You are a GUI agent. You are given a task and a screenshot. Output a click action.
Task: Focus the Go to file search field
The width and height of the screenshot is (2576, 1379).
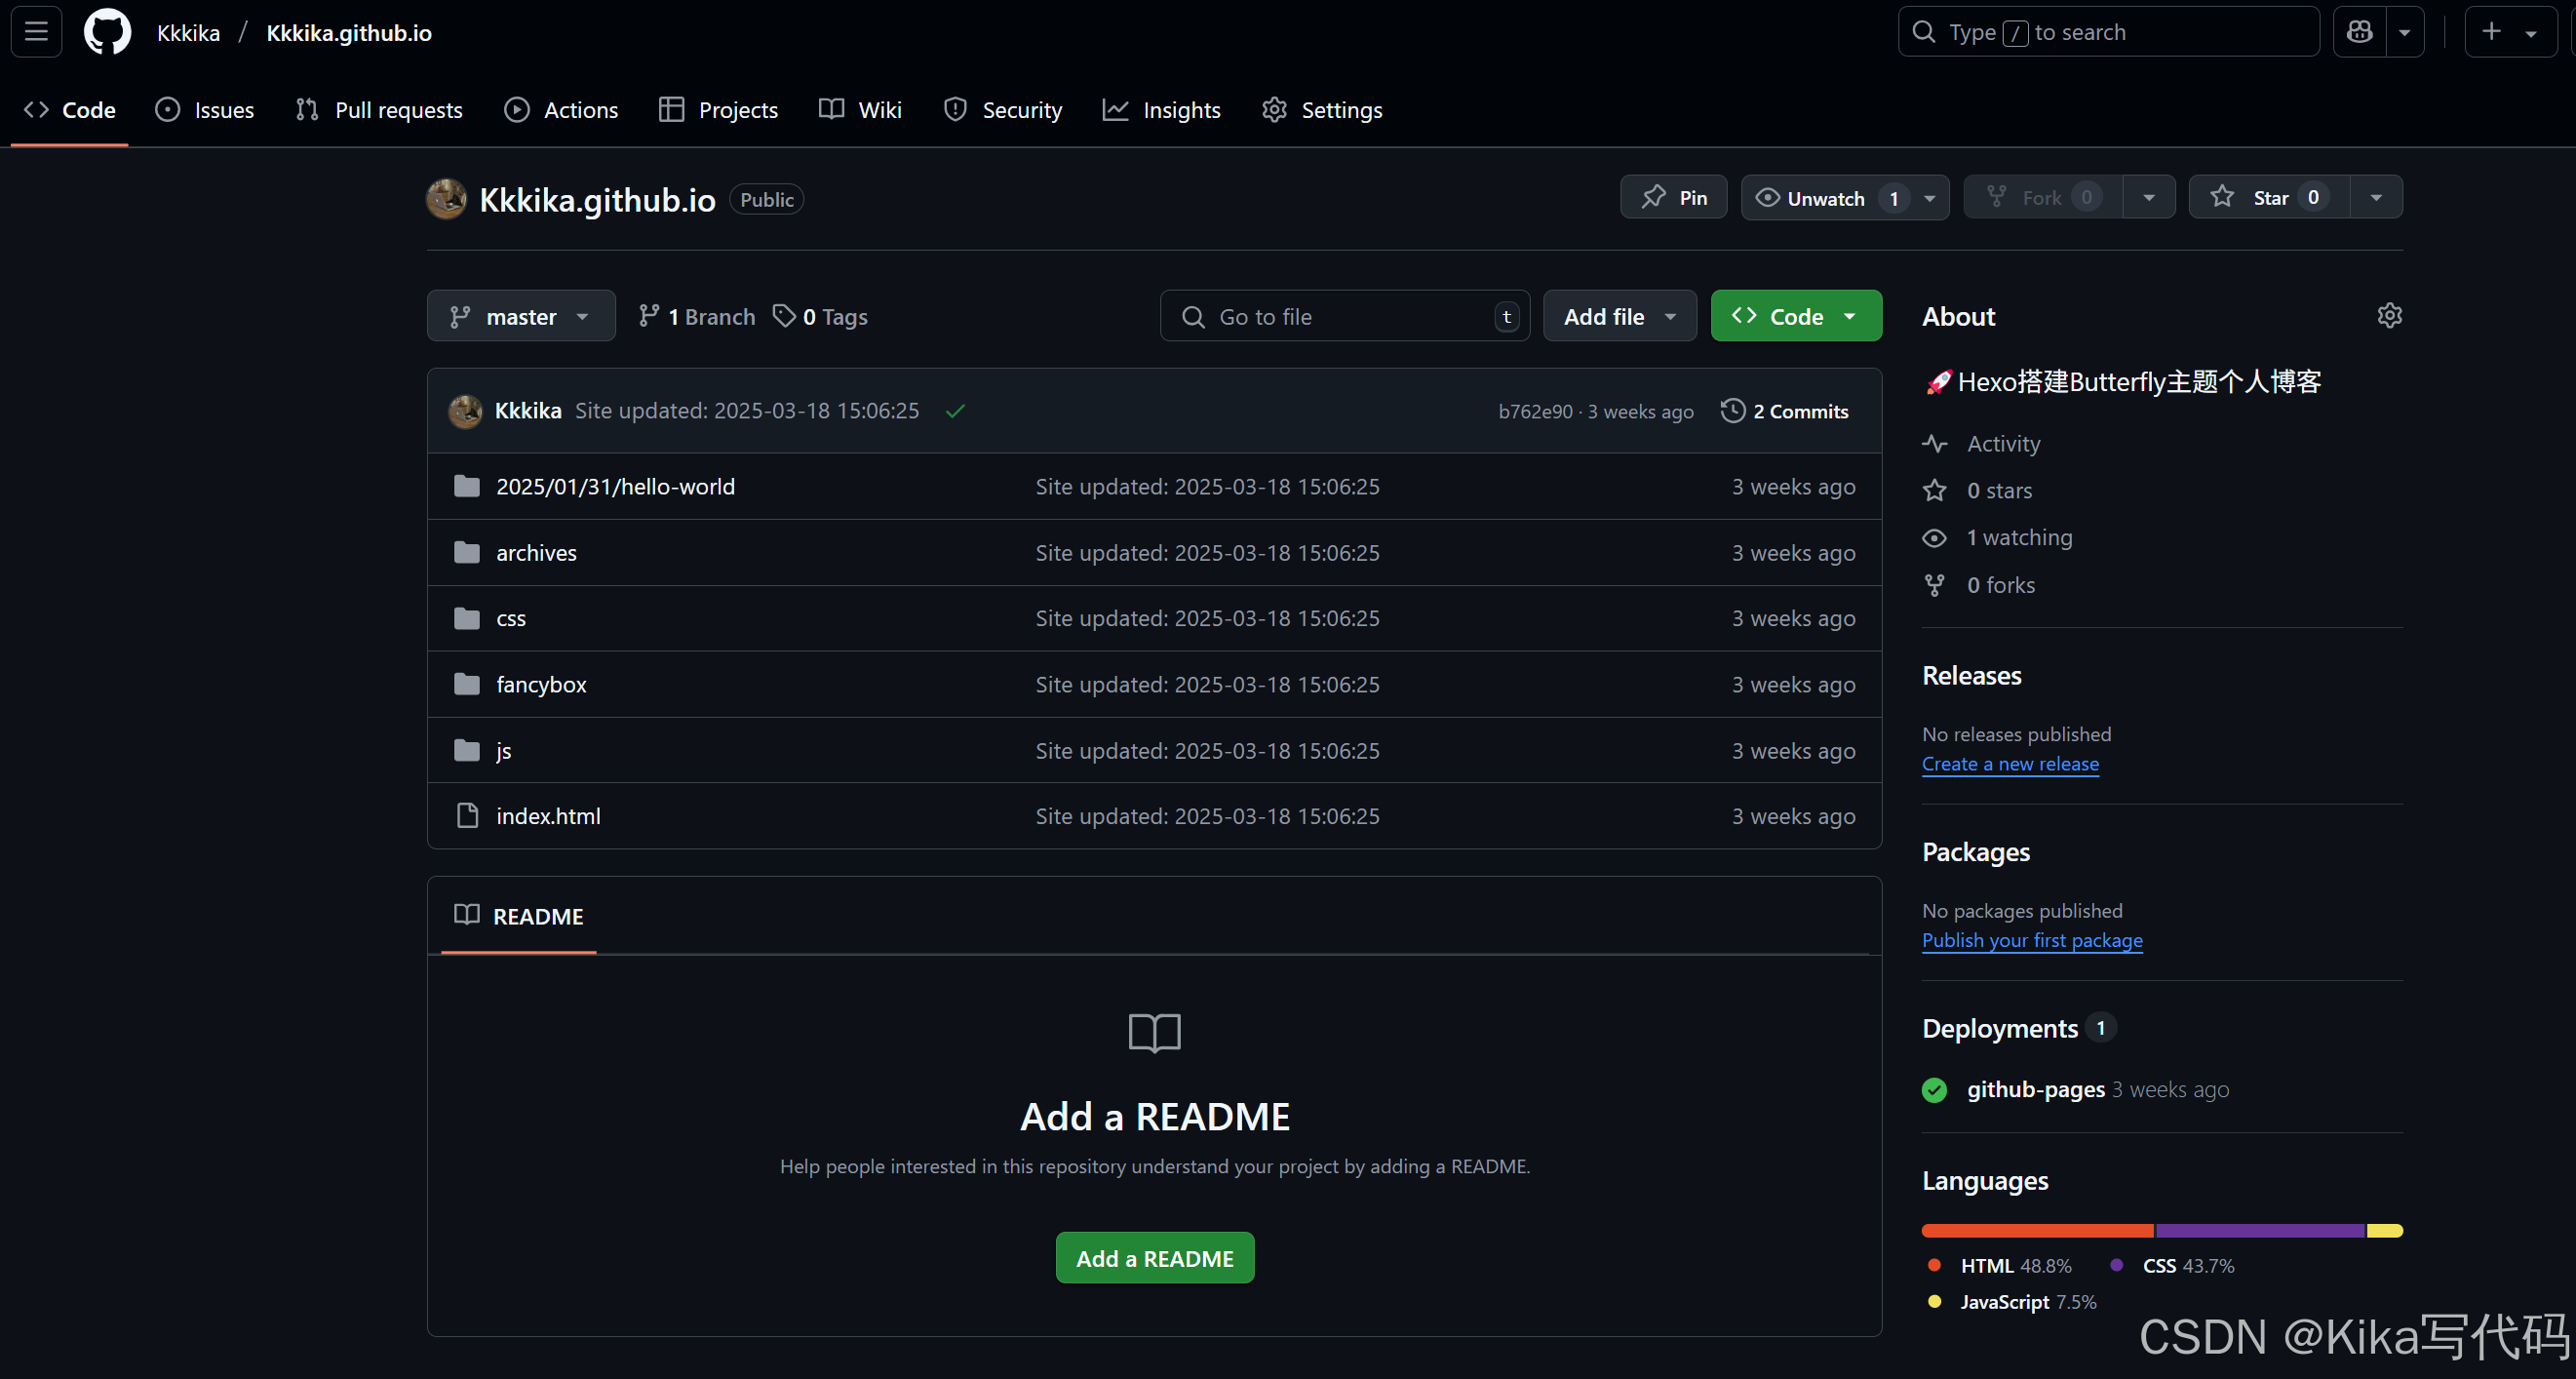click(x=1343, y=317)
